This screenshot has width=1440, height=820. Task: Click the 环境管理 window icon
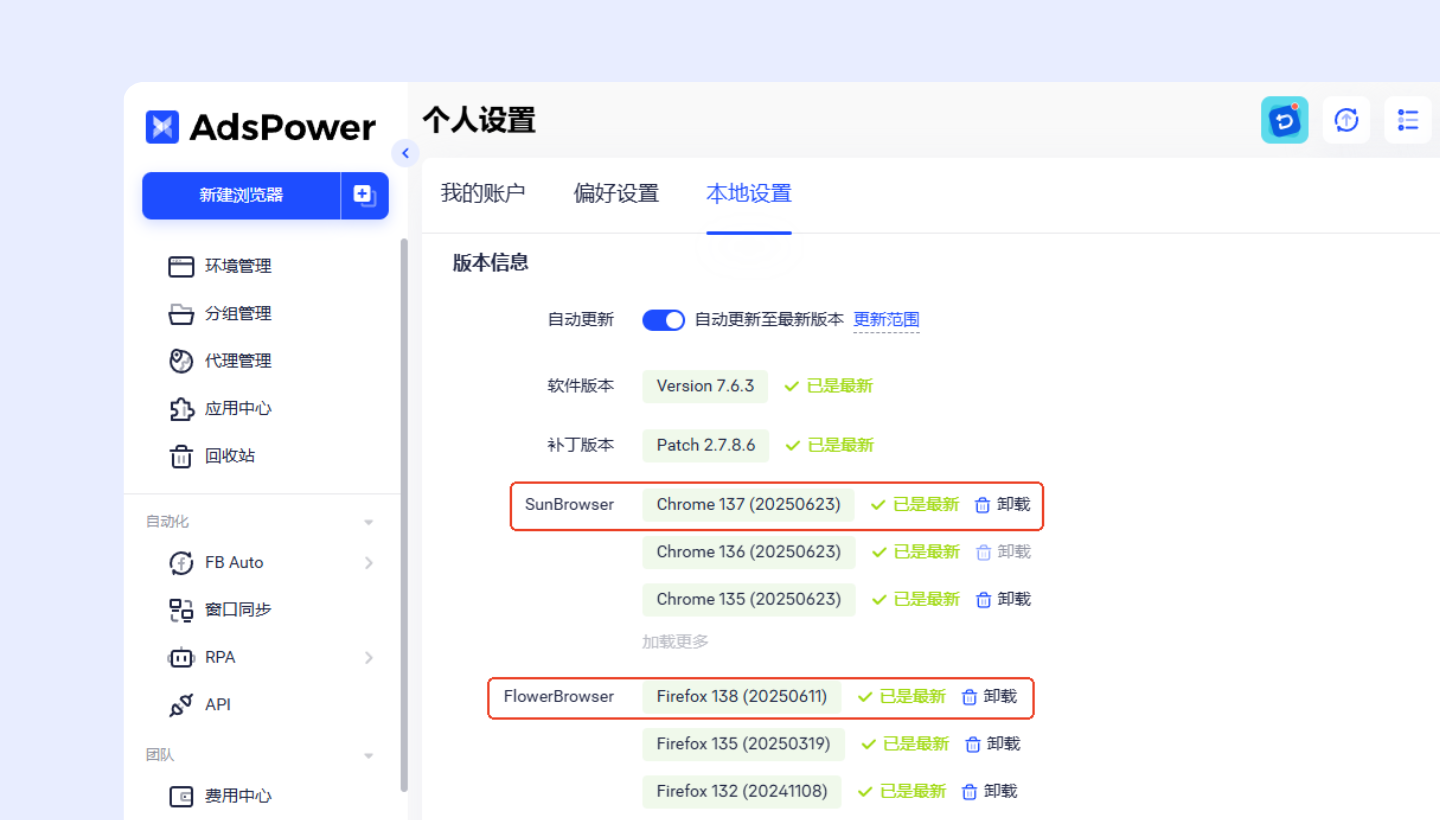point(181,267)
